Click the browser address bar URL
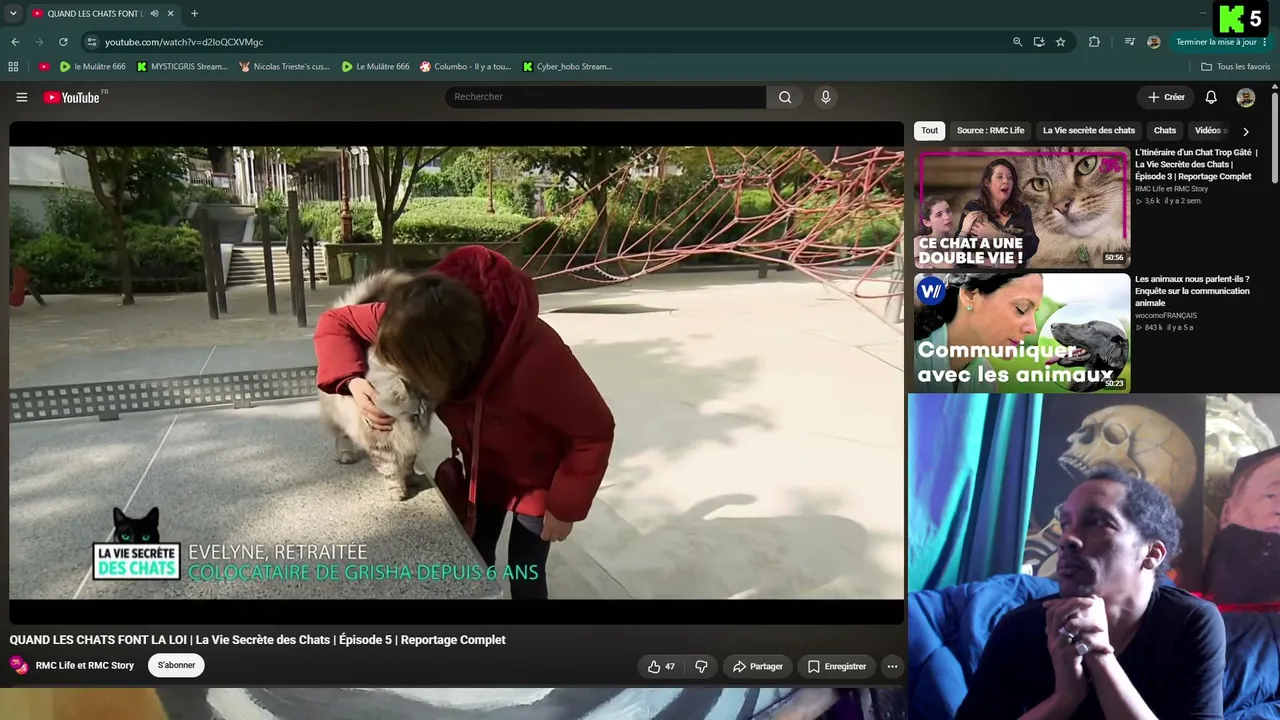Screen dimensions: 1280x720 point(184,42)
